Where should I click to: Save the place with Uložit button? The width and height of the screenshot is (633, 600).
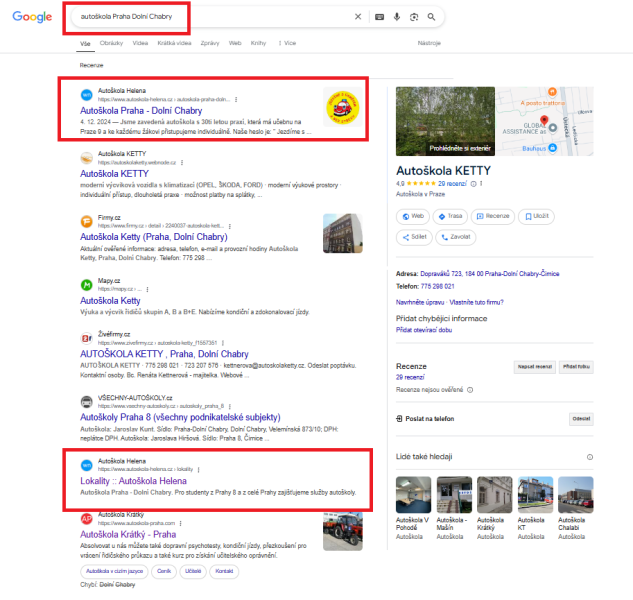(537, 216)
